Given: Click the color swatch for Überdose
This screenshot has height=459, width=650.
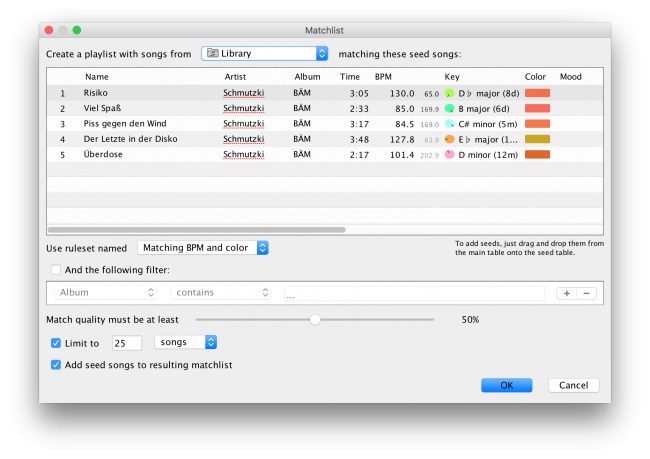Looking at the screenshot, I should coord(537,154).
